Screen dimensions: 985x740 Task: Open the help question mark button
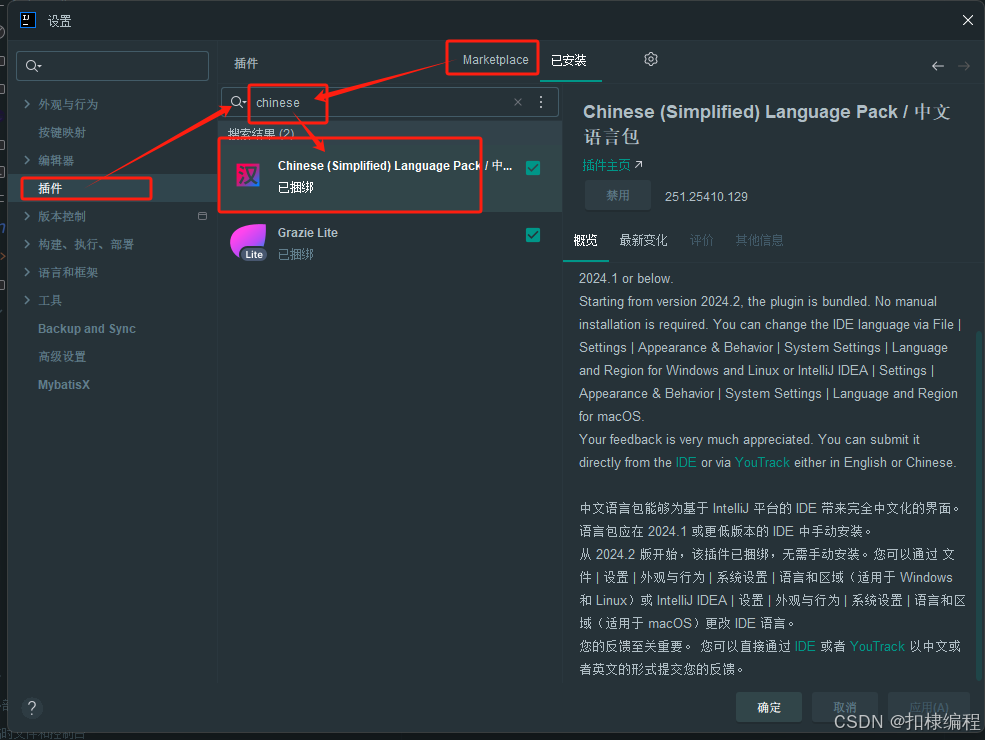point(32,708)
